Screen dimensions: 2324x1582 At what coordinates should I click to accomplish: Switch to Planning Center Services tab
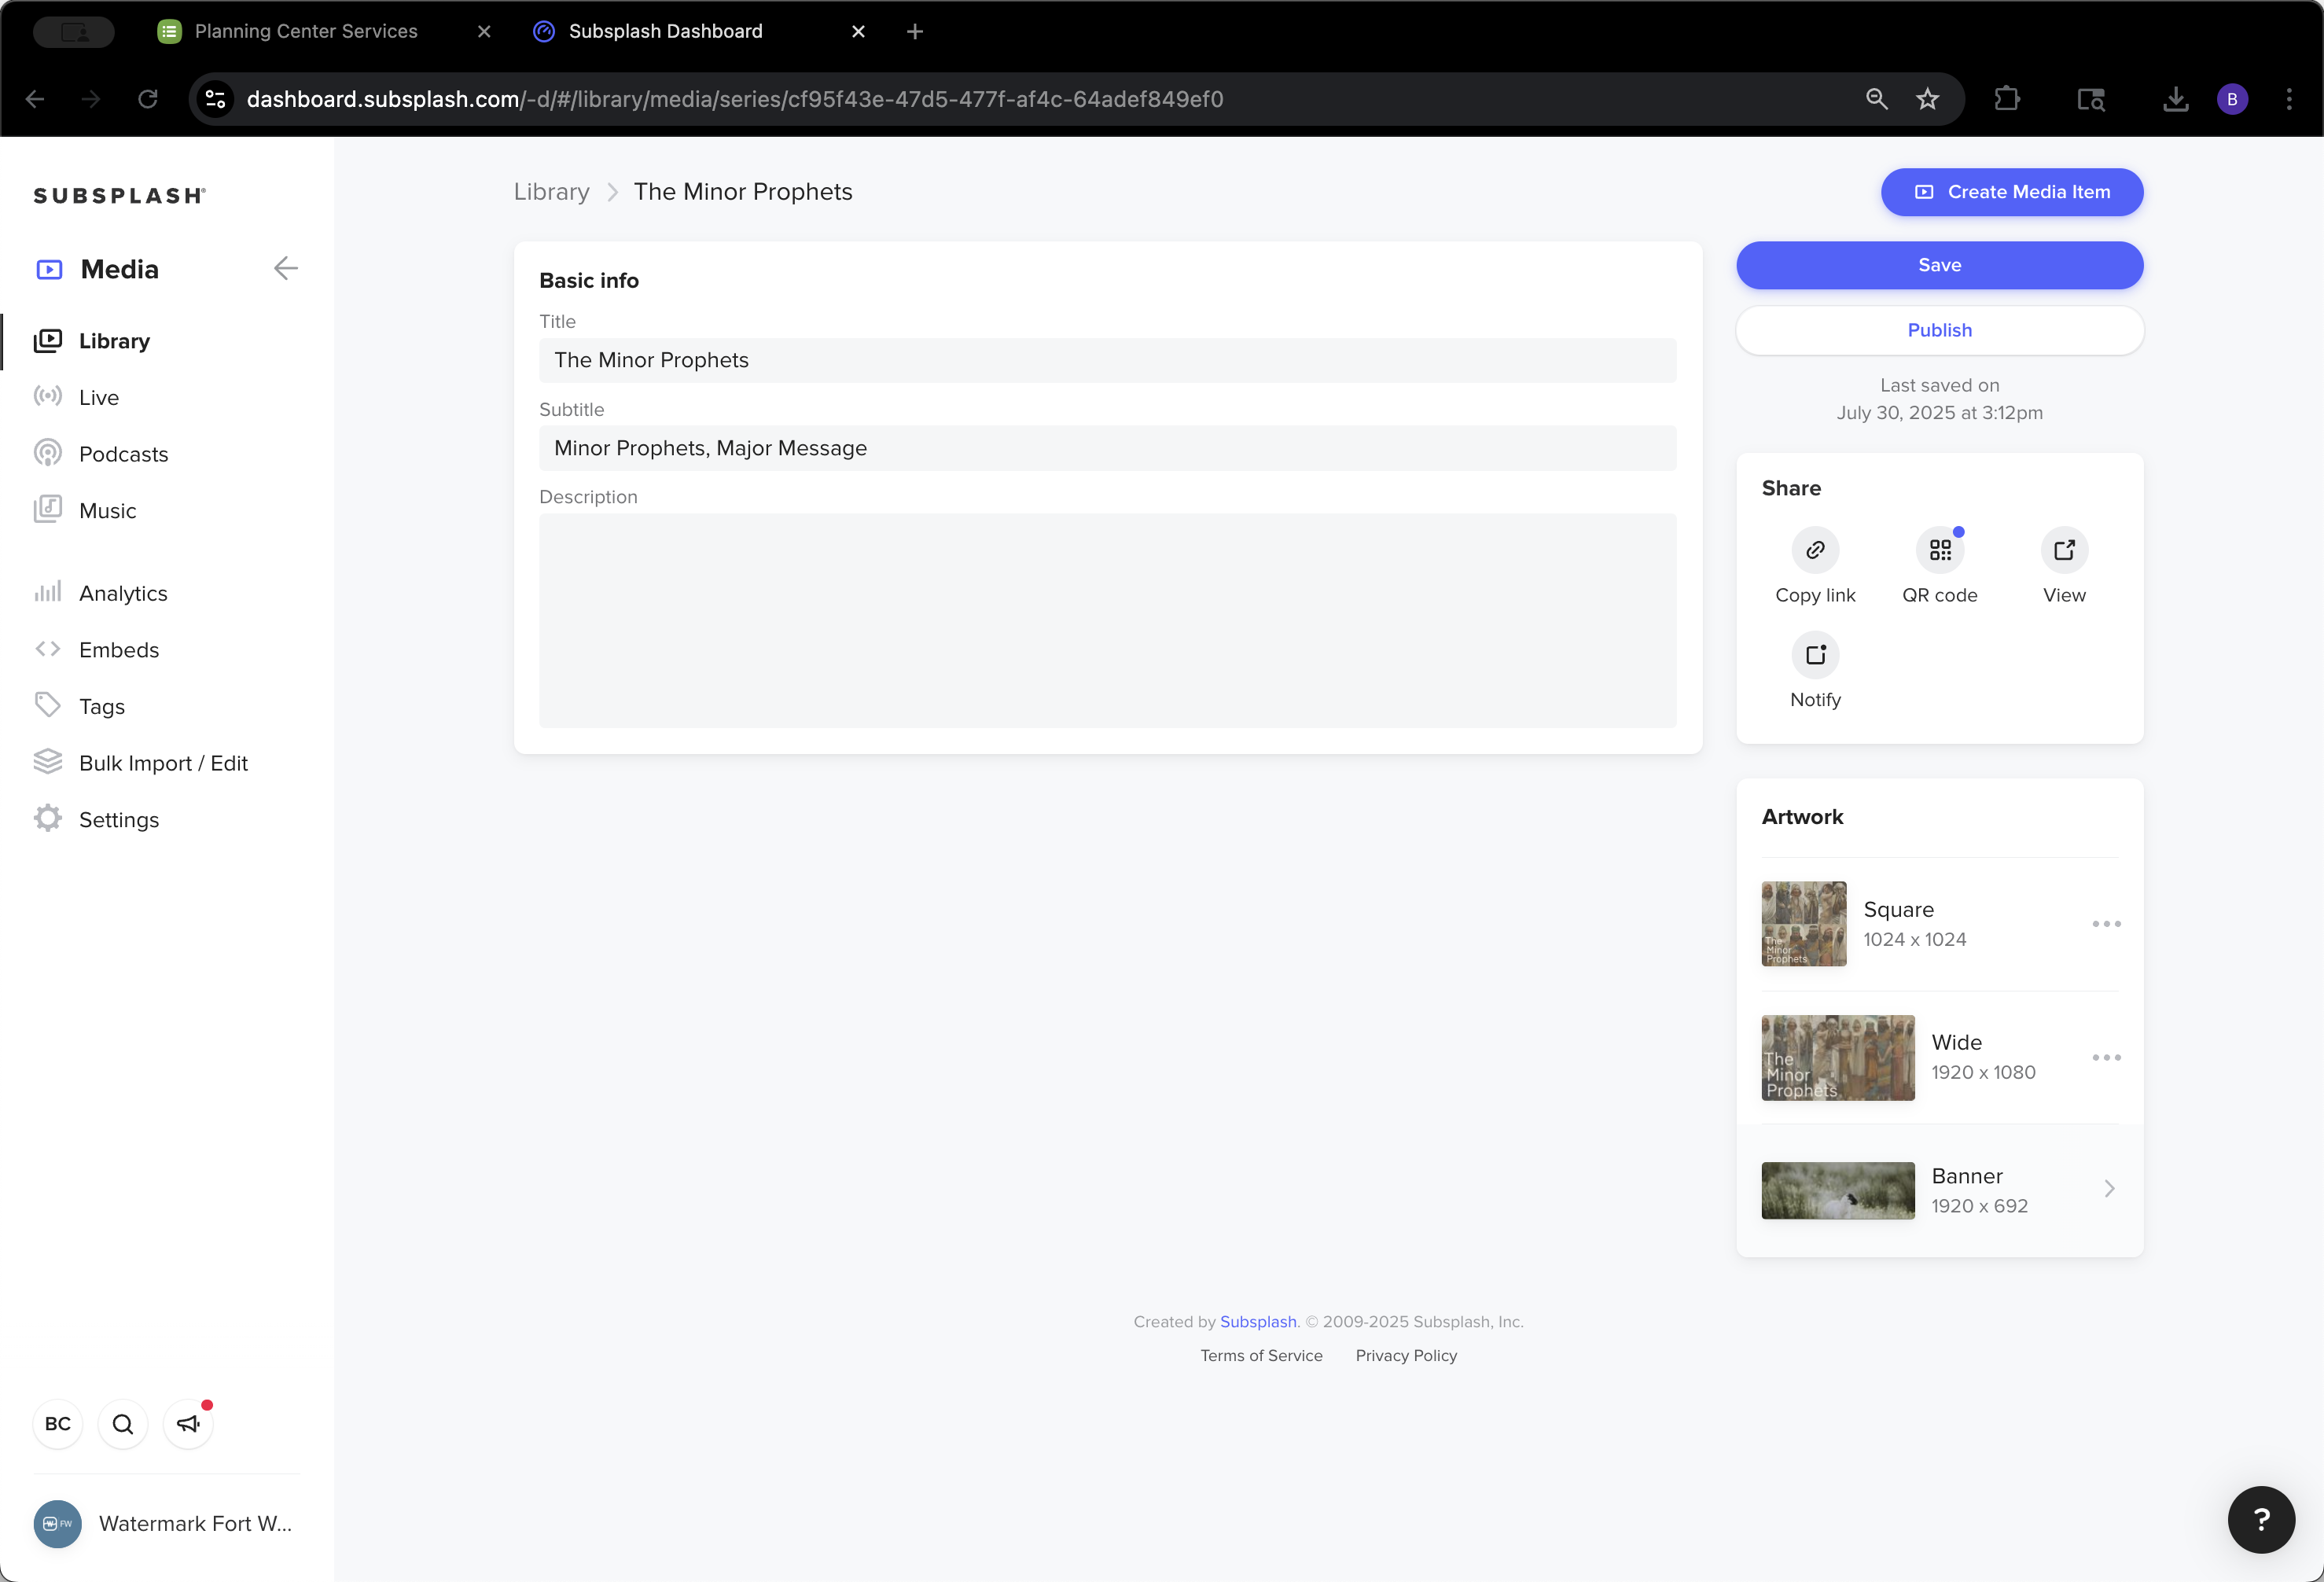pos(306,31)
